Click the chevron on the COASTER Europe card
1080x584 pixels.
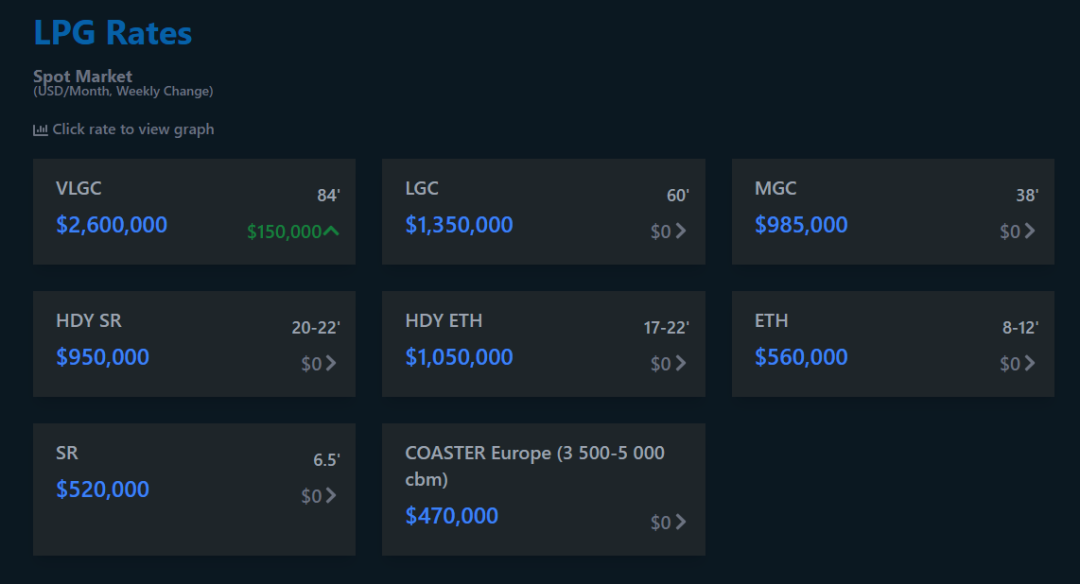pyautogui.click(x=681, y=521)
